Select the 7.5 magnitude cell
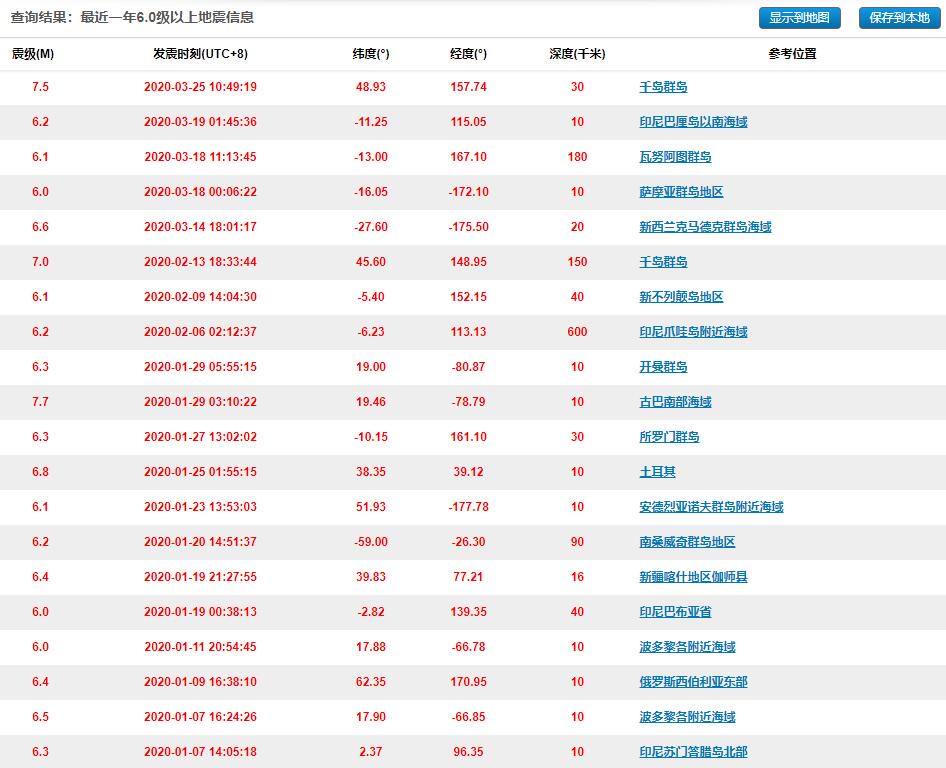 [40, 87]
